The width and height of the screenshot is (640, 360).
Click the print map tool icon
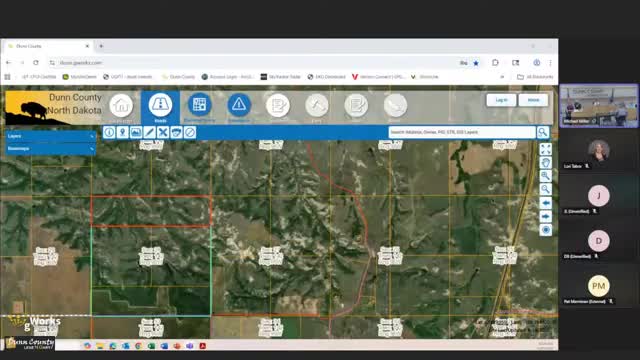pyautogui.click(x=176, y=132)
